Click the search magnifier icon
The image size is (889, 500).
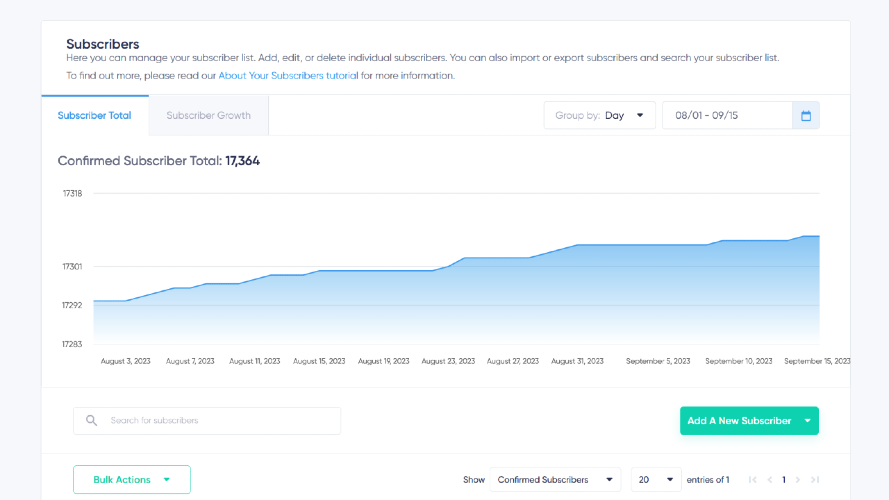click(91, 421)
